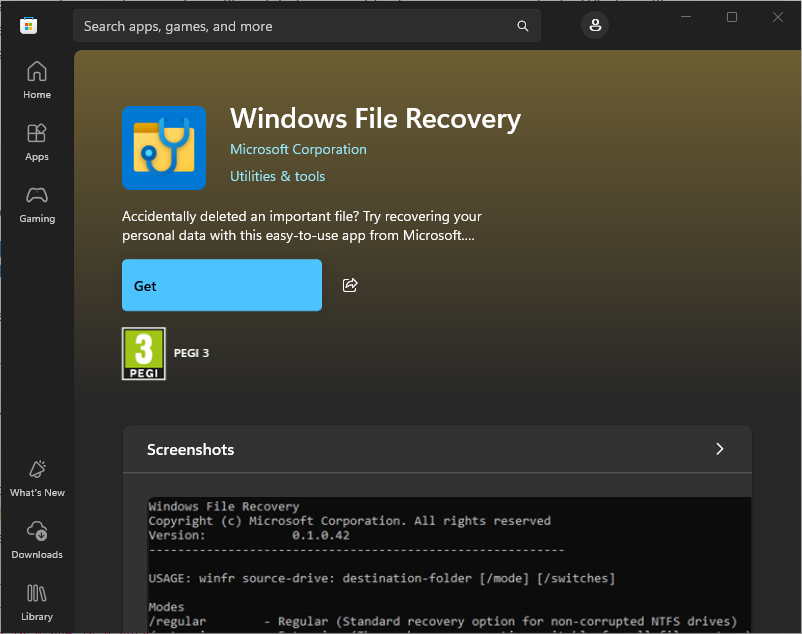Expand Screenshots with the chevron arrow
The image size is (802, 634).
[720, 449]
